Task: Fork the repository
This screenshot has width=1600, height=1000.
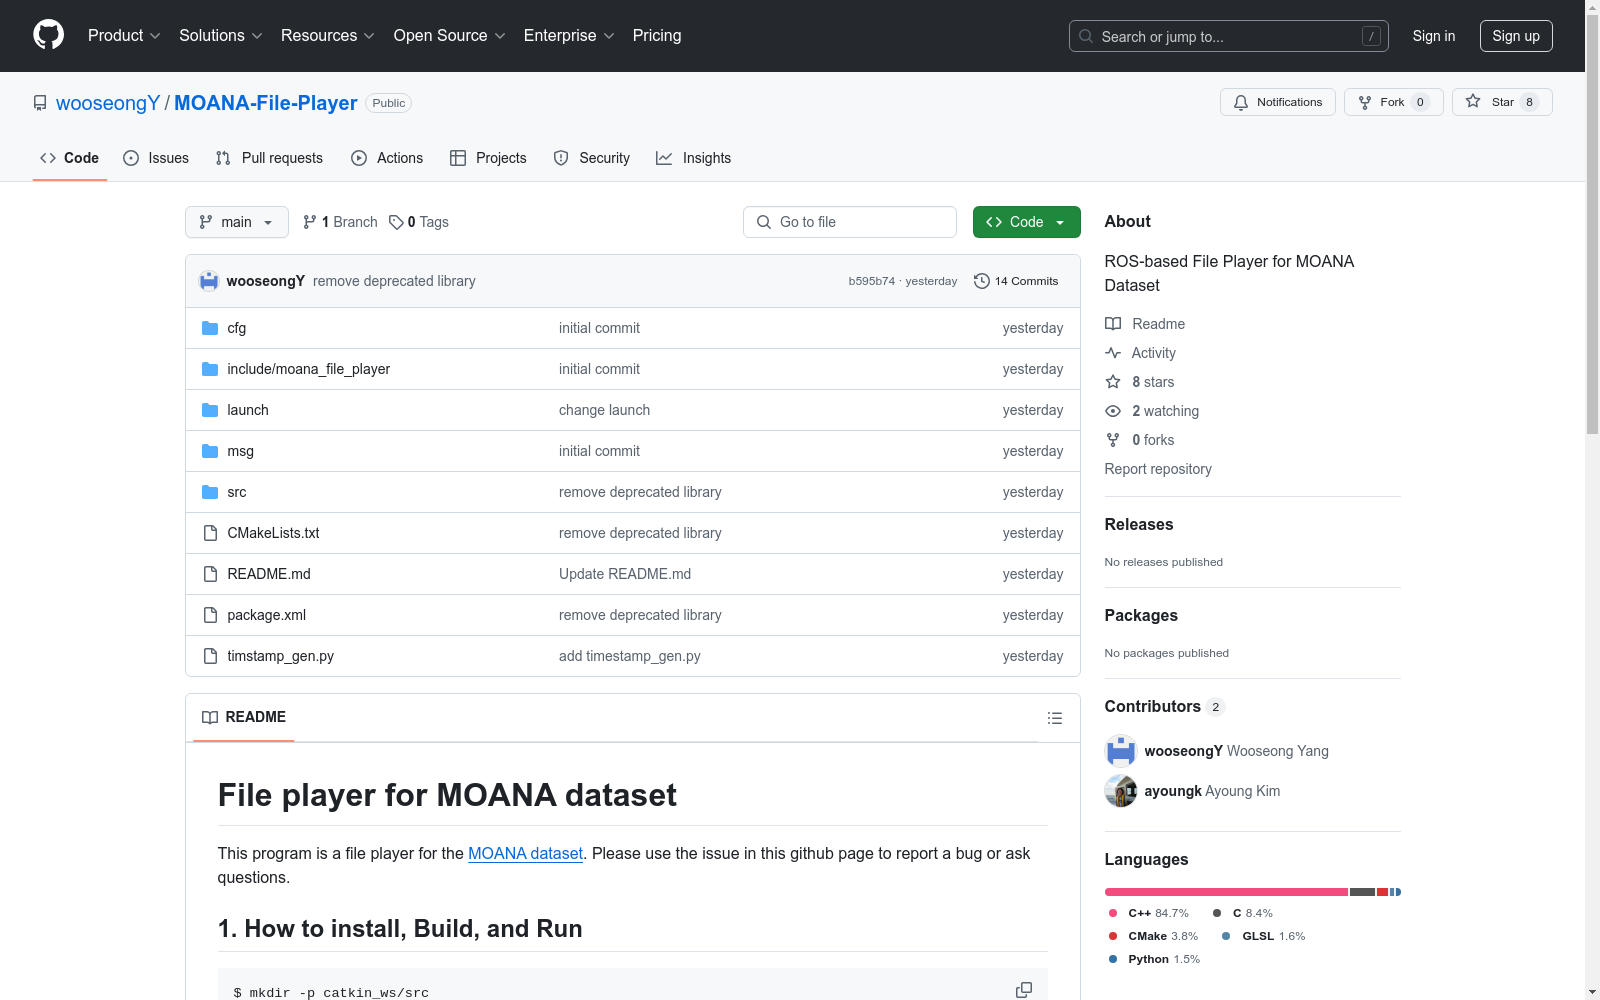Action: [x=1394, y=102]
